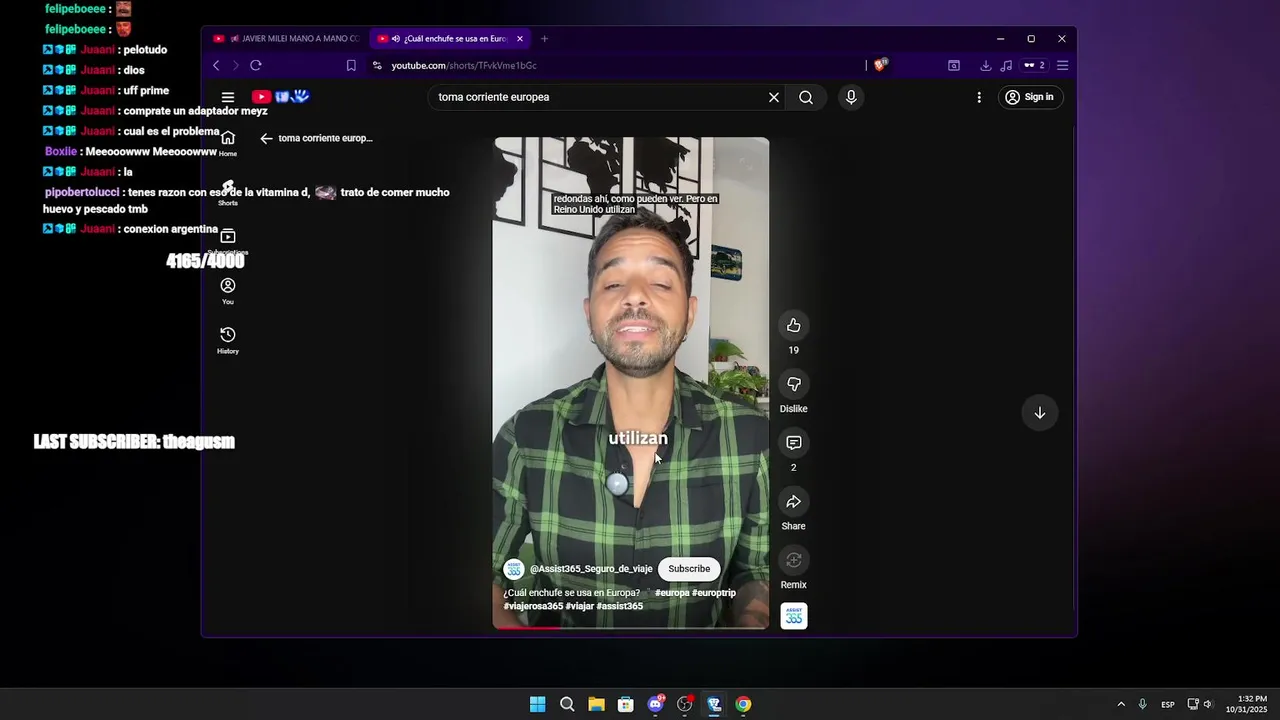The width and height of the screenshot is (1280, 720).
Task: Open the microphone tray icon
Action: [1142, 704]
